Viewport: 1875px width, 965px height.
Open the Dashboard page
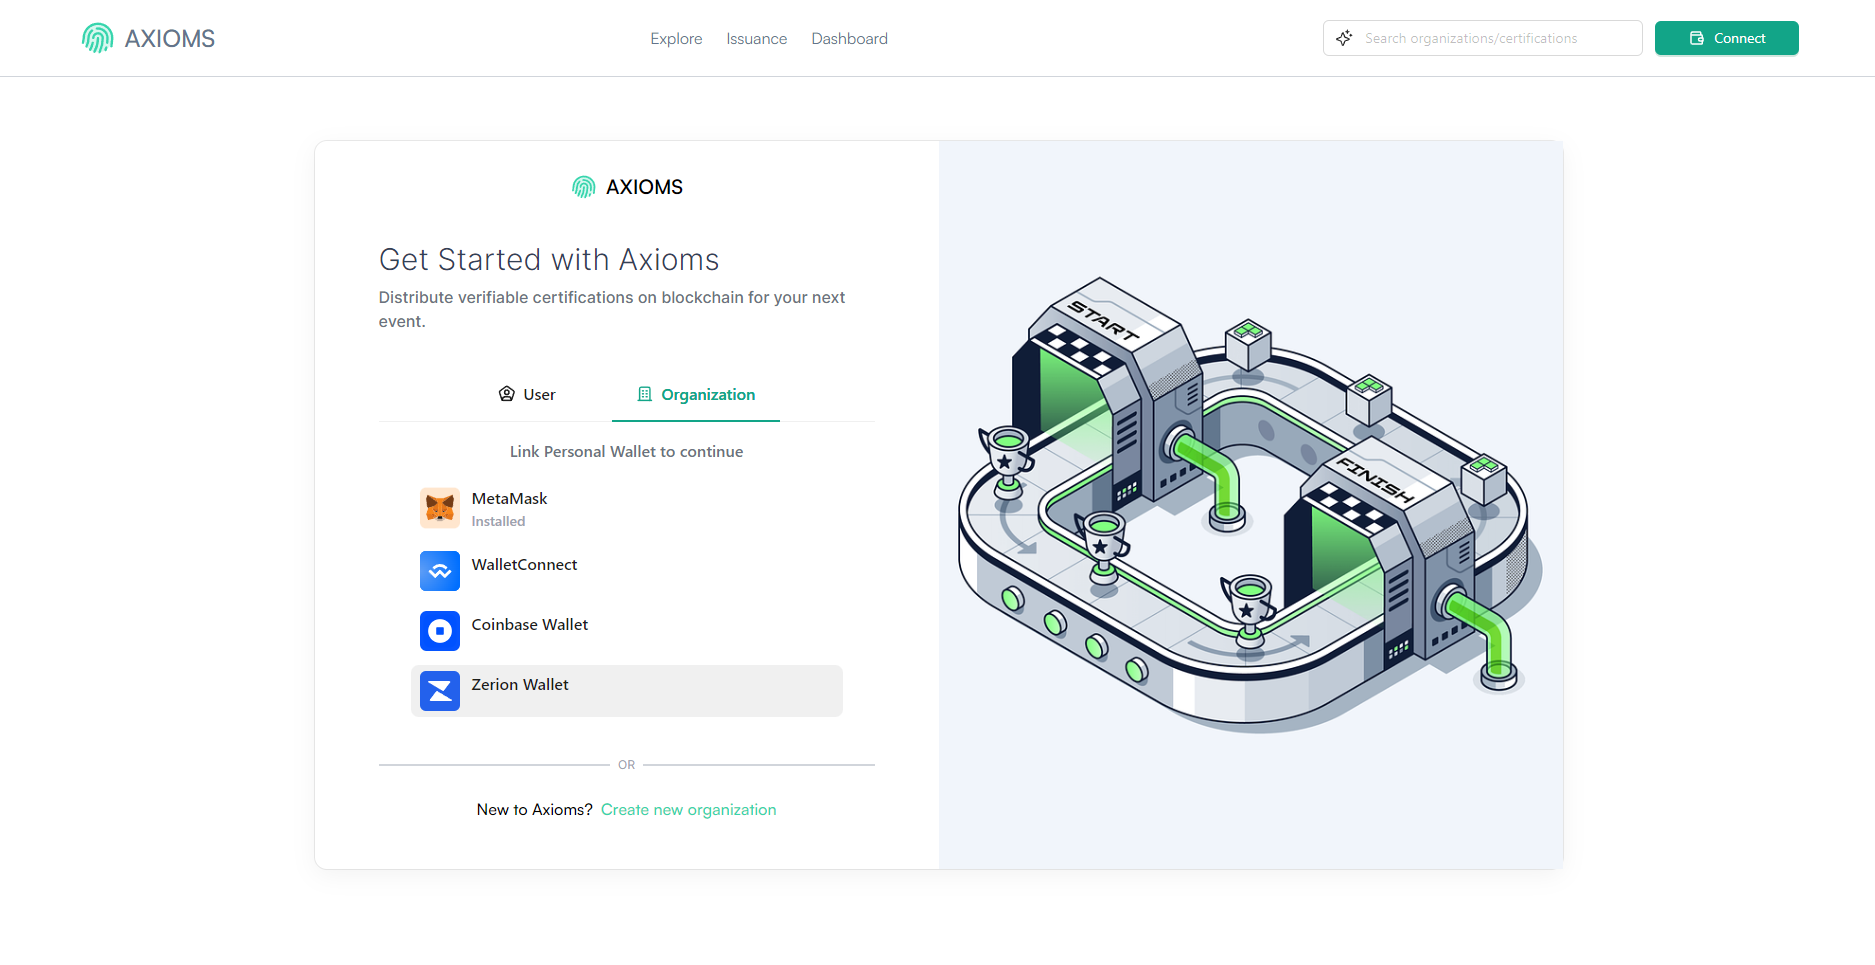click(x=849, y=38)
